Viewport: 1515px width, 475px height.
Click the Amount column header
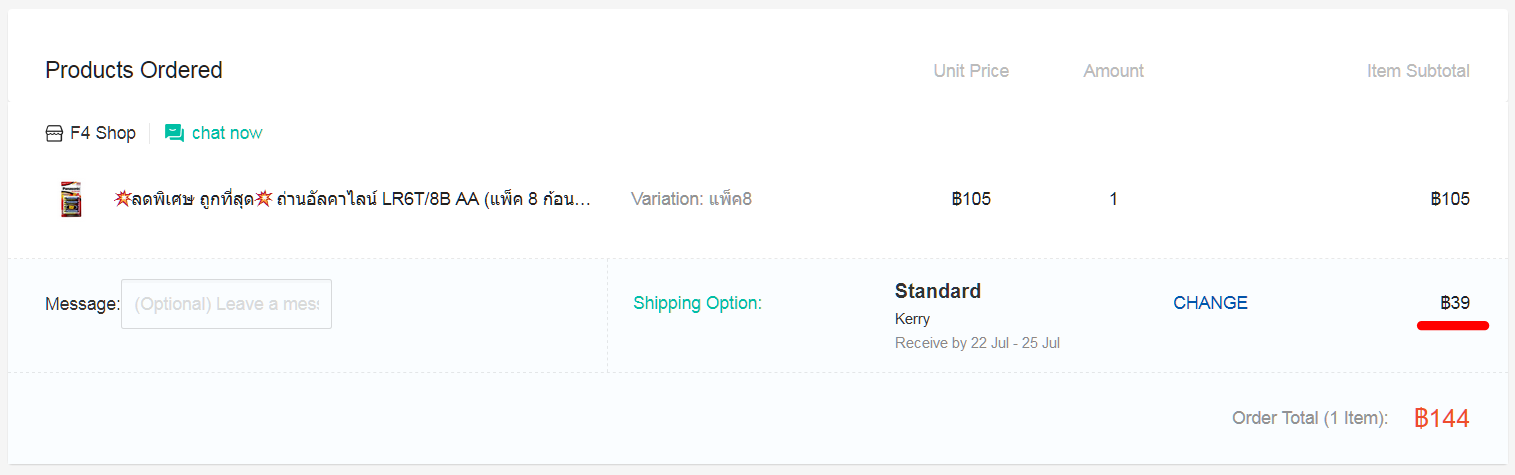point(1113,71)
